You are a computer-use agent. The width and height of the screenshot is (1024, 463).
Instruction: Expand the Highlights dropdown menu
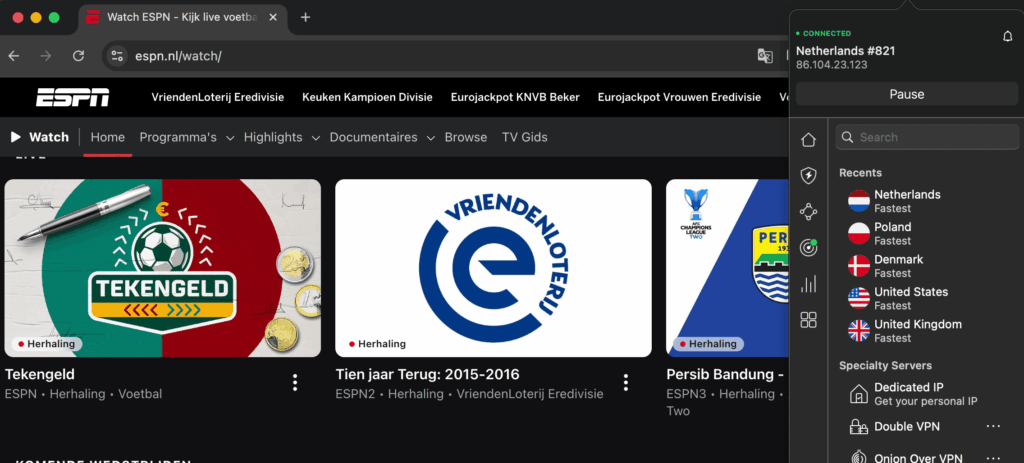coord(281,137)
